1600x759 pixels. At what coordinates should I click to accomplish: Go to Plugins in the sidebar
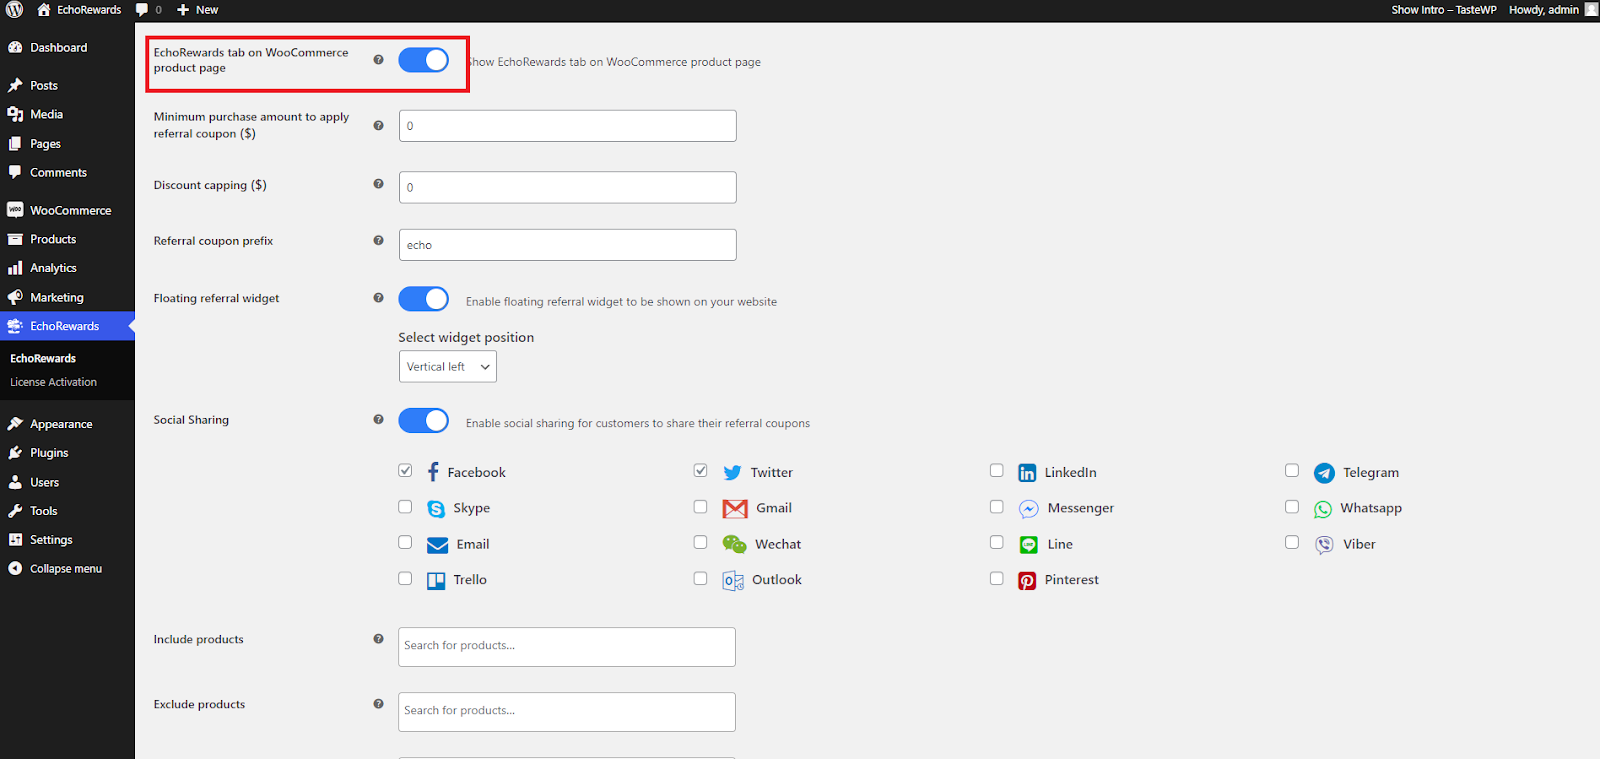[x=49, y=453]
